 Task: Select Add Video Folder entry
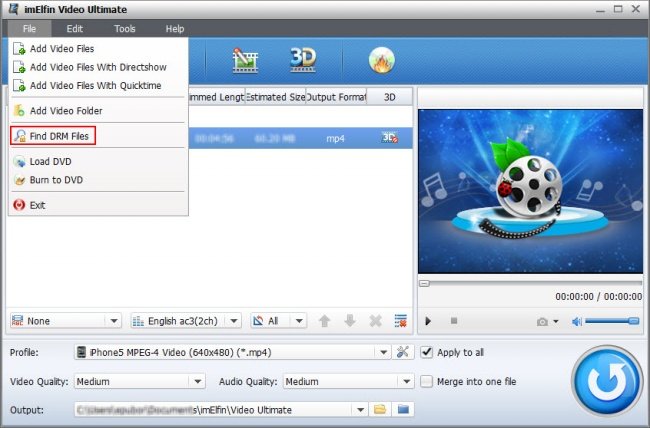98,111
